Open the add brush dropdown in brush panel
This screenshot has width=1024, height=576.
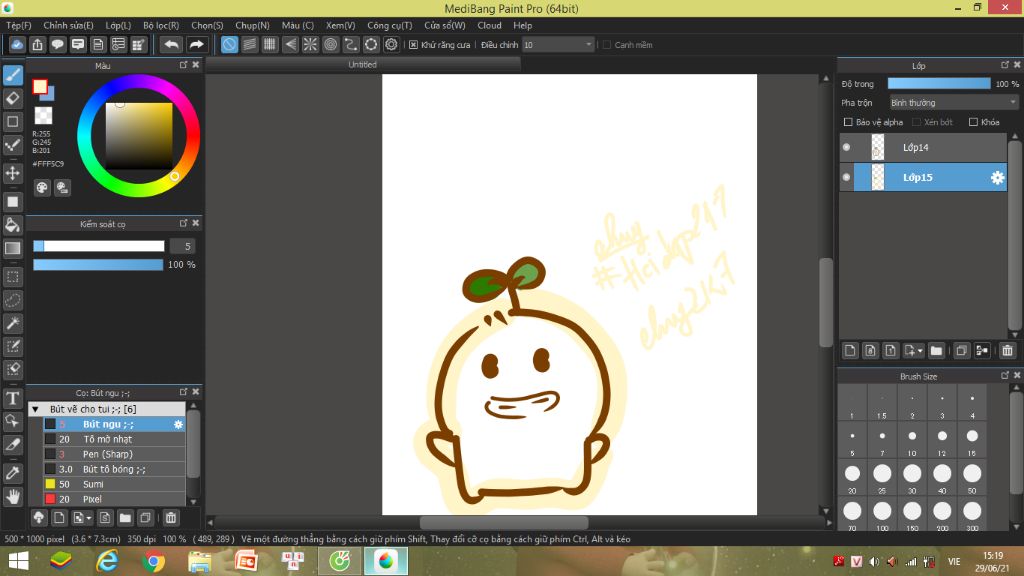tap(82, 518)
